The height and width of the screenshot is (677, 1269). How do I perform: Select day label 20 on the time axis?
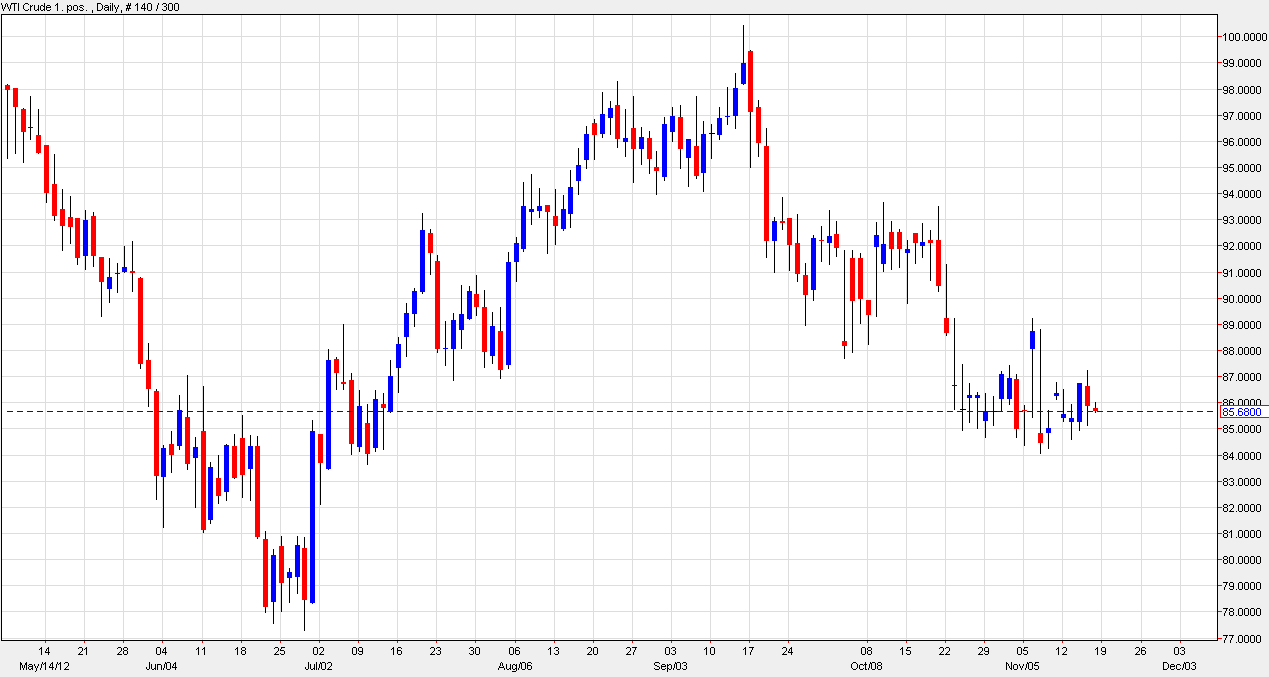pyautogui.click(x=592, y=649)
